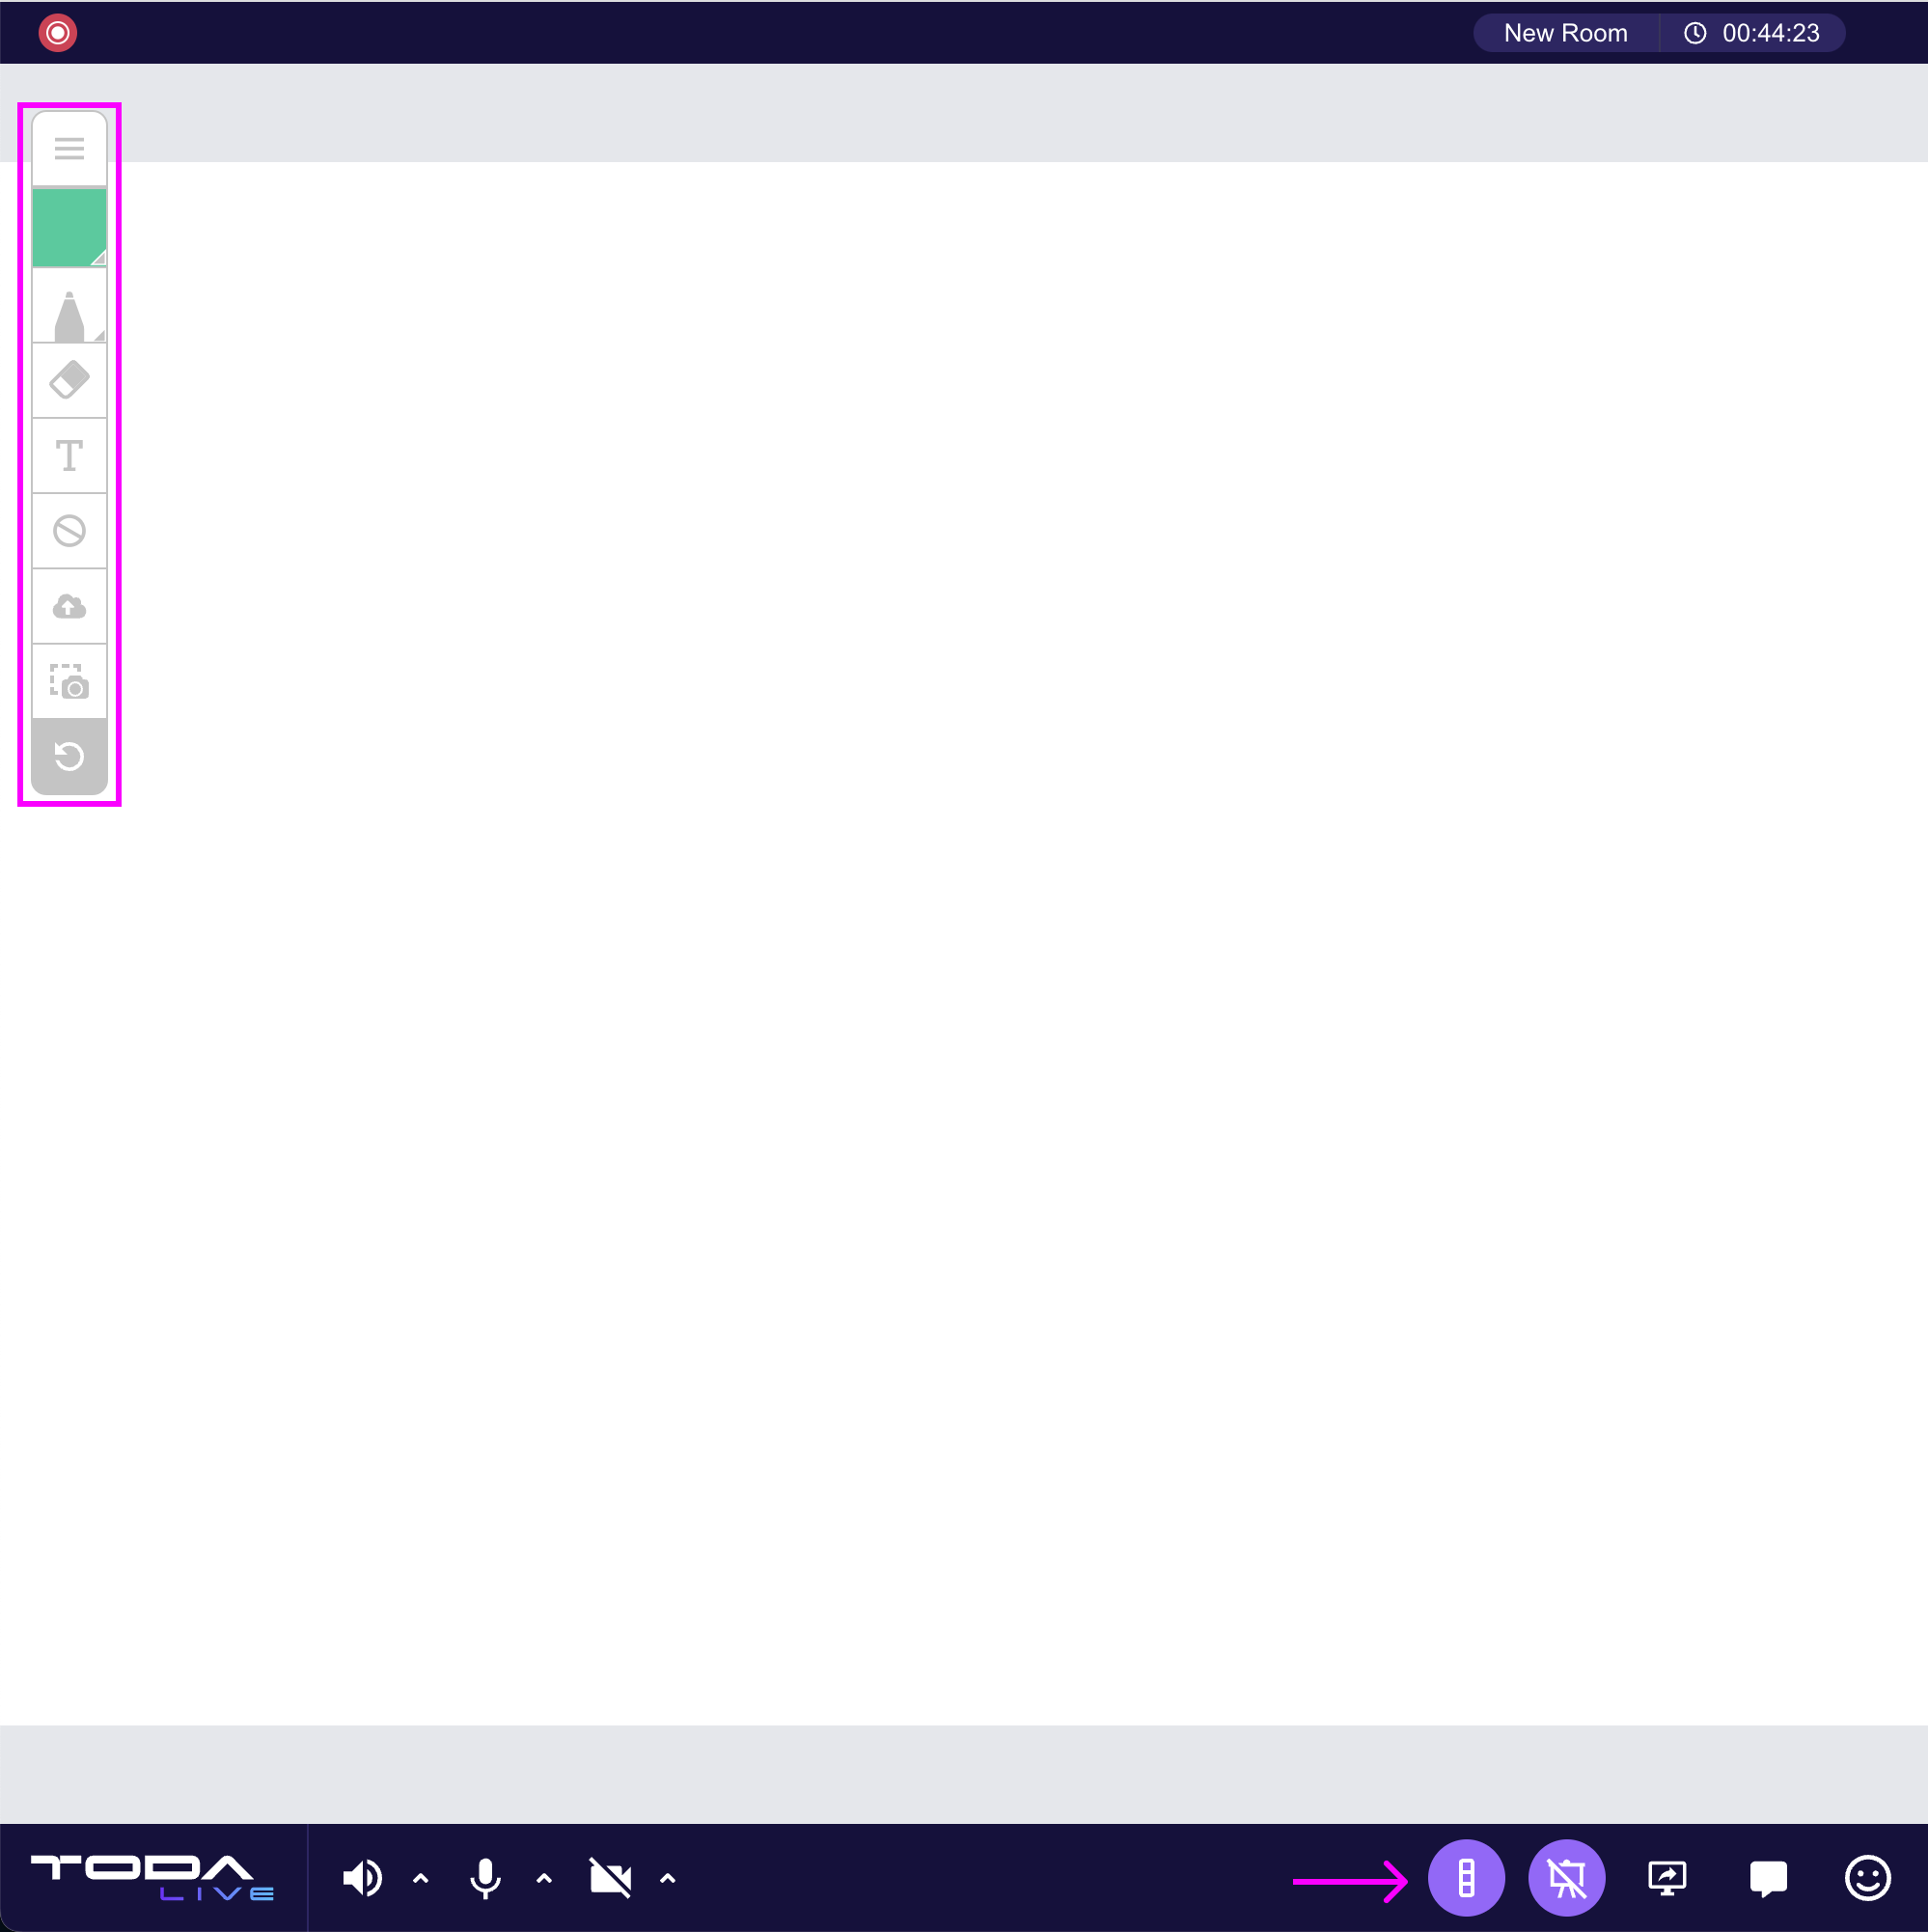Click the New Room label
The width and height of the screenshot is (1928, 1932).
pyautogui.click(x=1565, y=33)
